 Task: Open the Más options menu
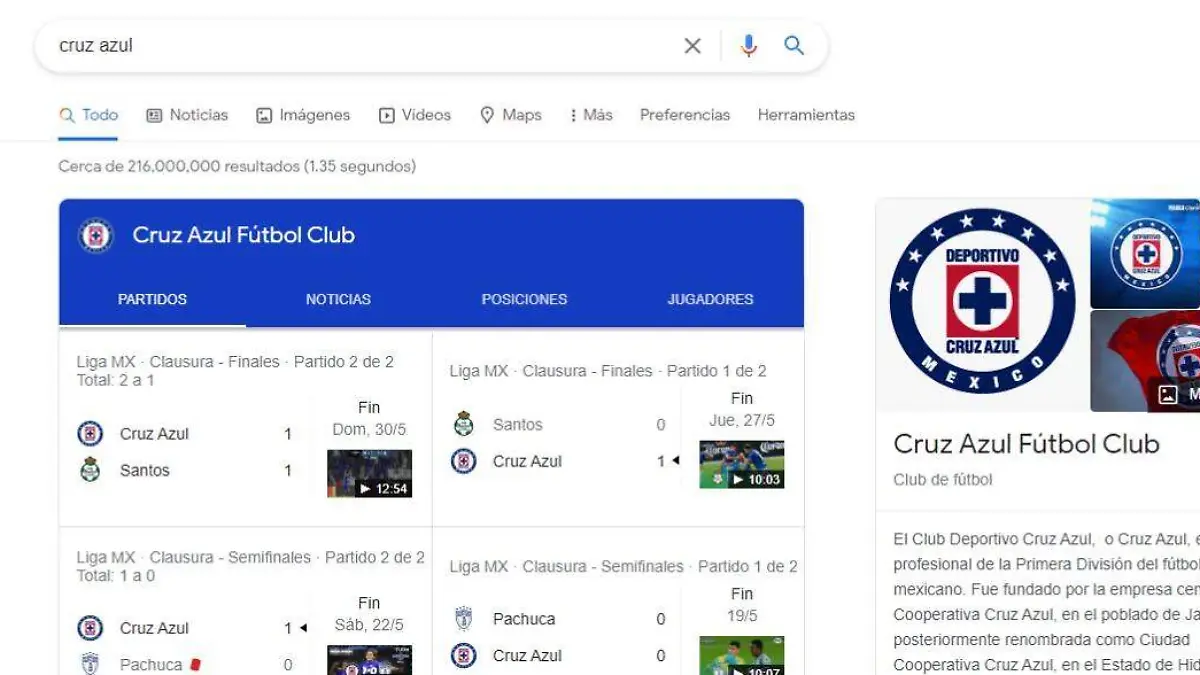coord(591,115)
